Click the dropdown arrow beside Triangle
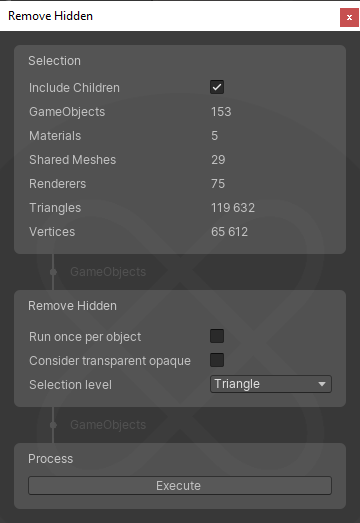This screenshot has height=523, width=360. pyautogui.click(x=322, y=384)
